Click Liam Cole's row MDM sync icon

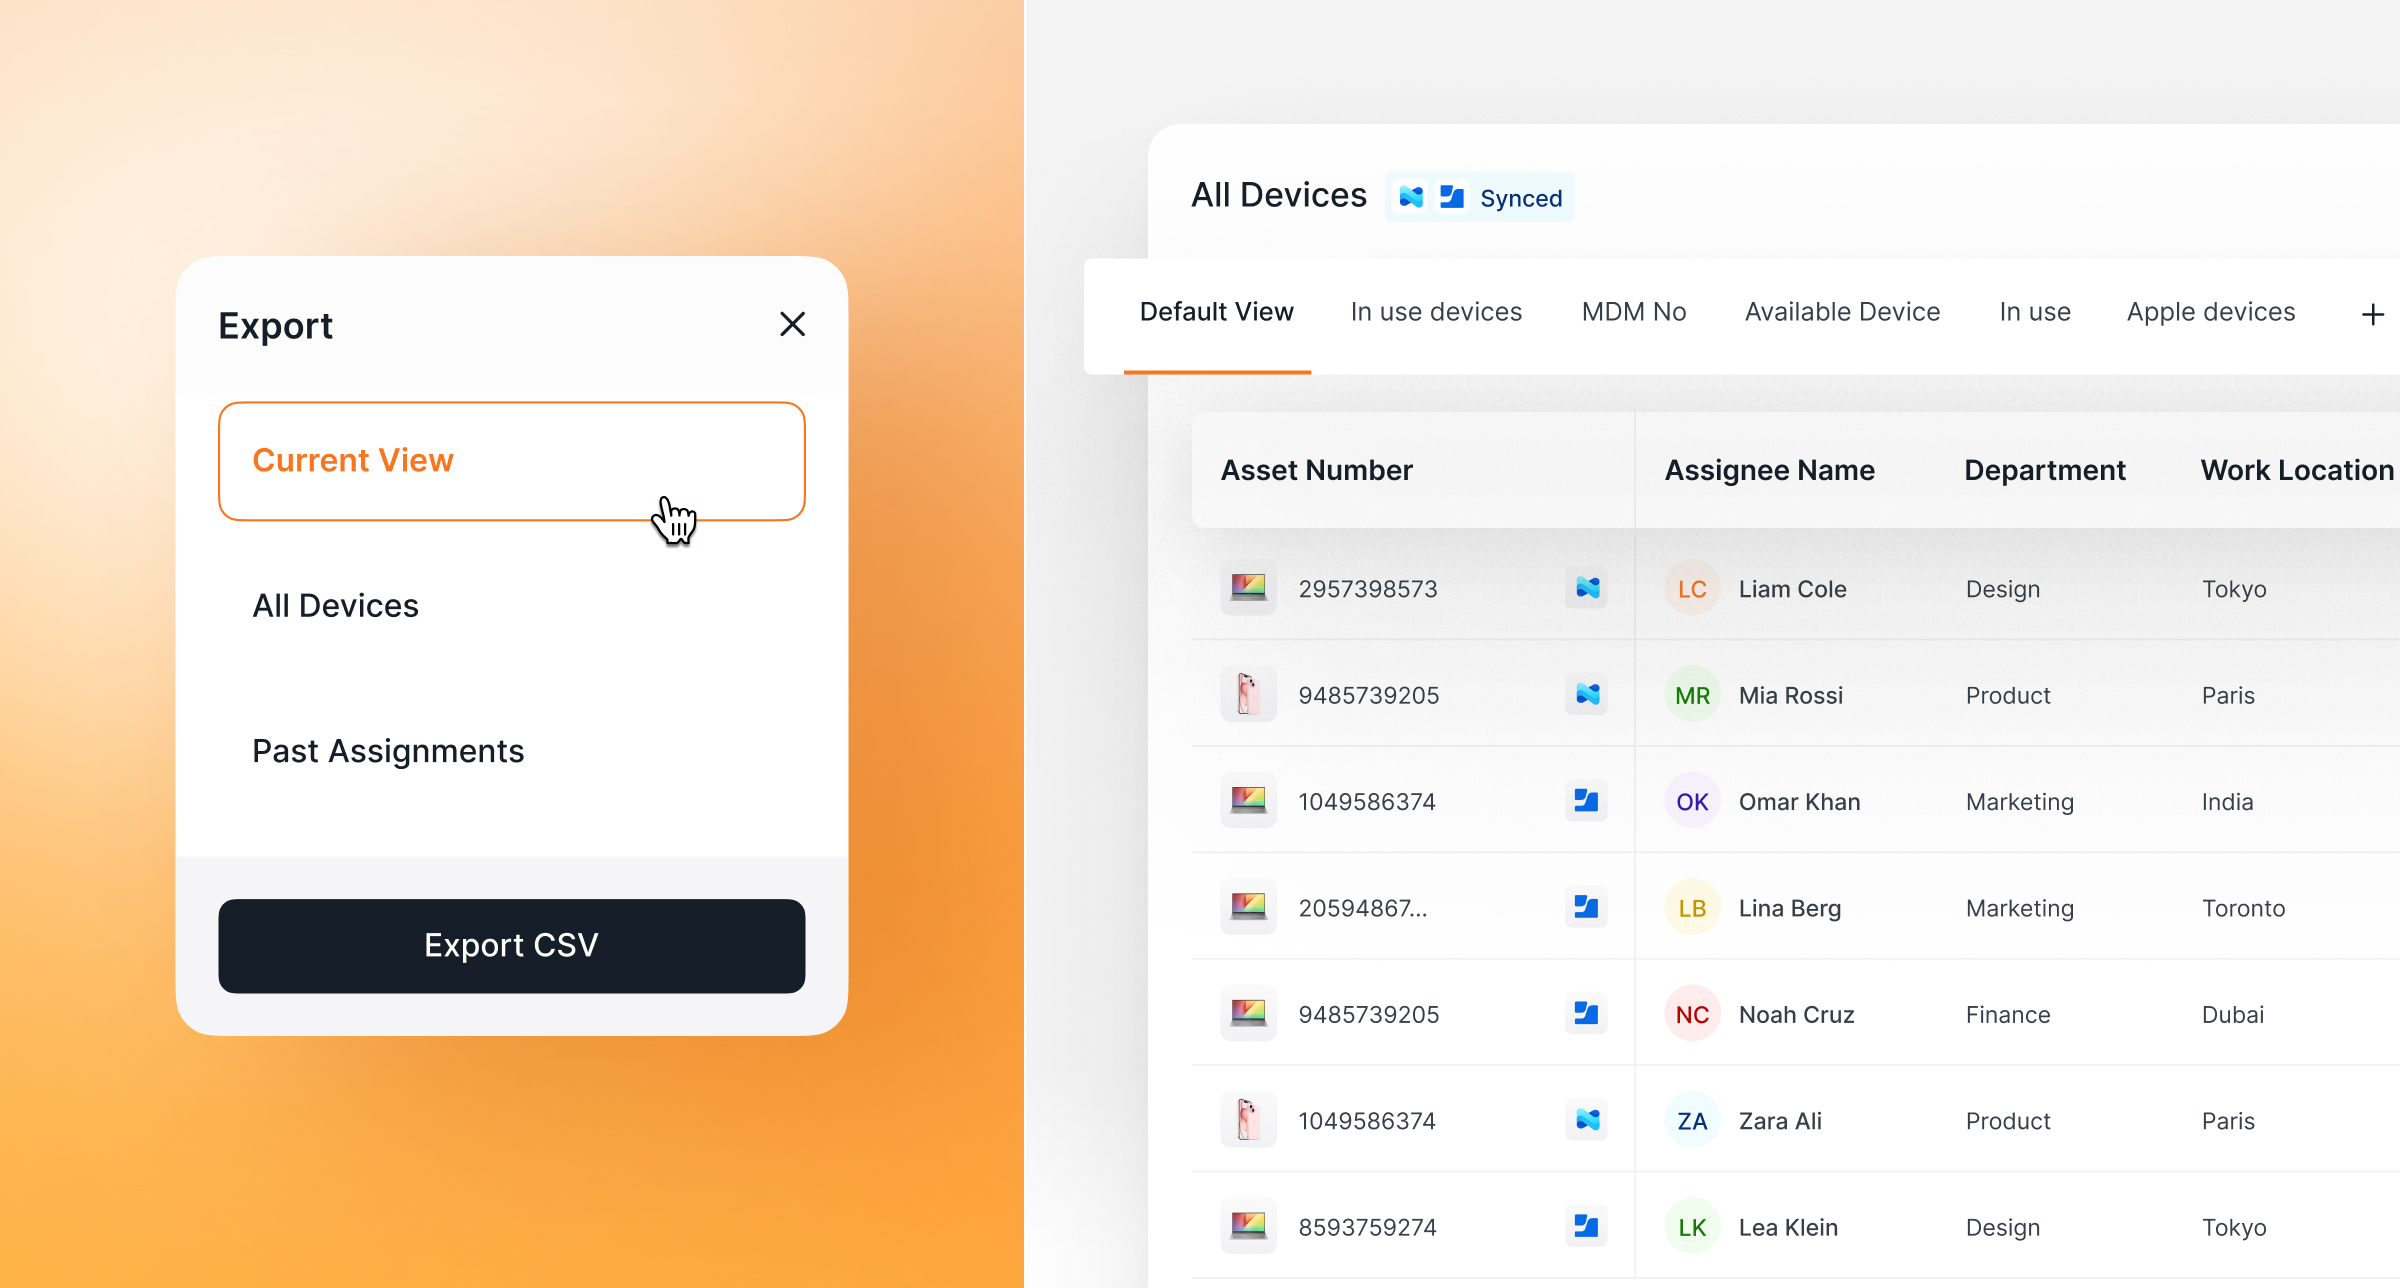point(1587,589)
